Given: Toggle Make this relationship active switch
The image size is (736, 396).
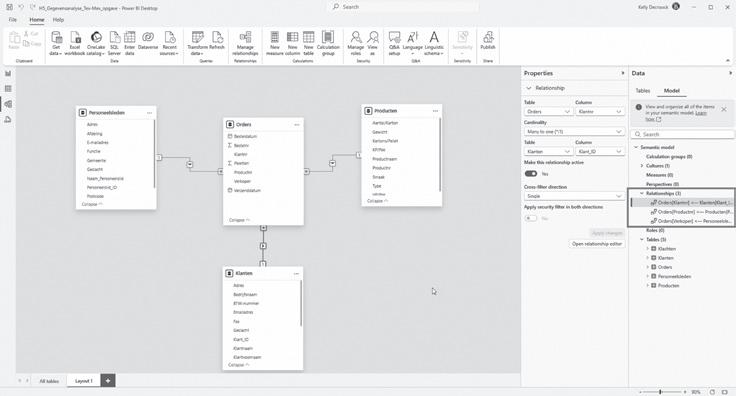Looking at the screenshot, I should coord(531,174).
